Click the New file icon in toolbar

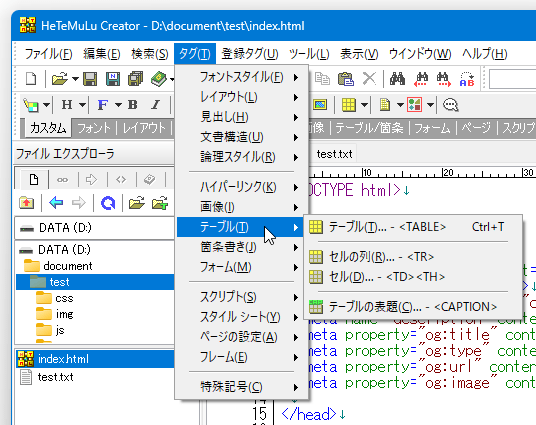point(31,79)
